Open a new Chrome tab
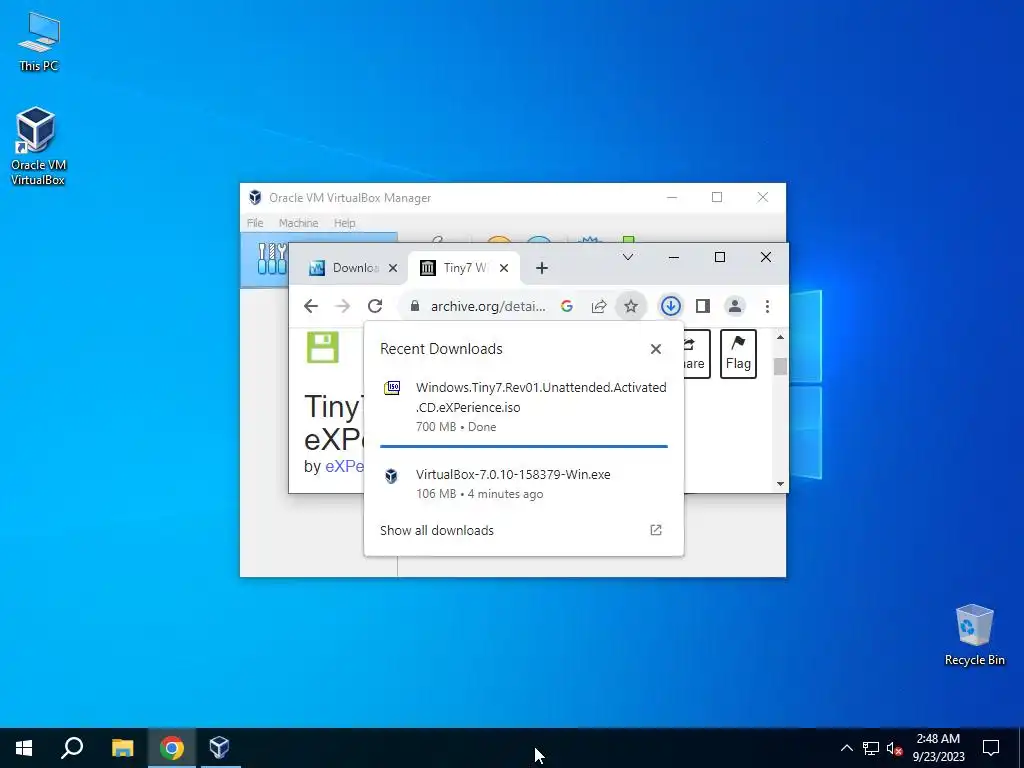 541,268
